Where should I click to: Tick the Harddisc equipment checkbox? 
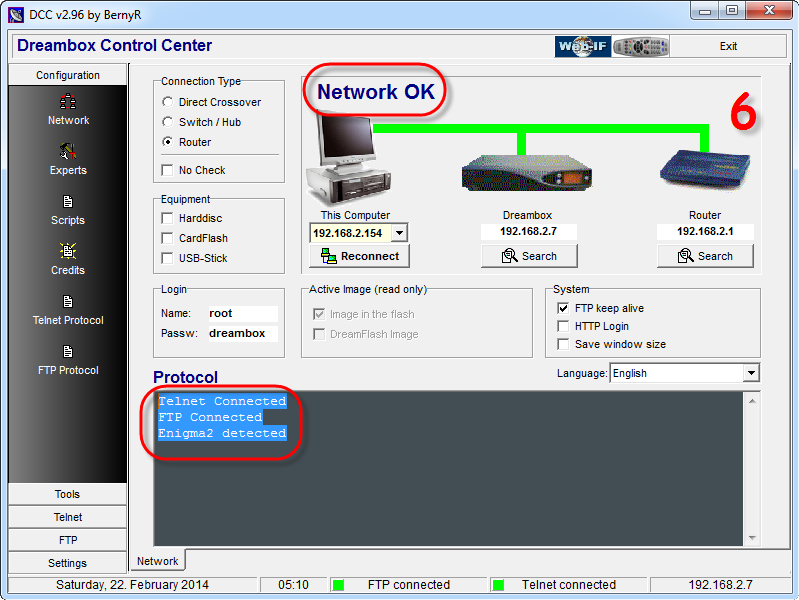point(167,218)
